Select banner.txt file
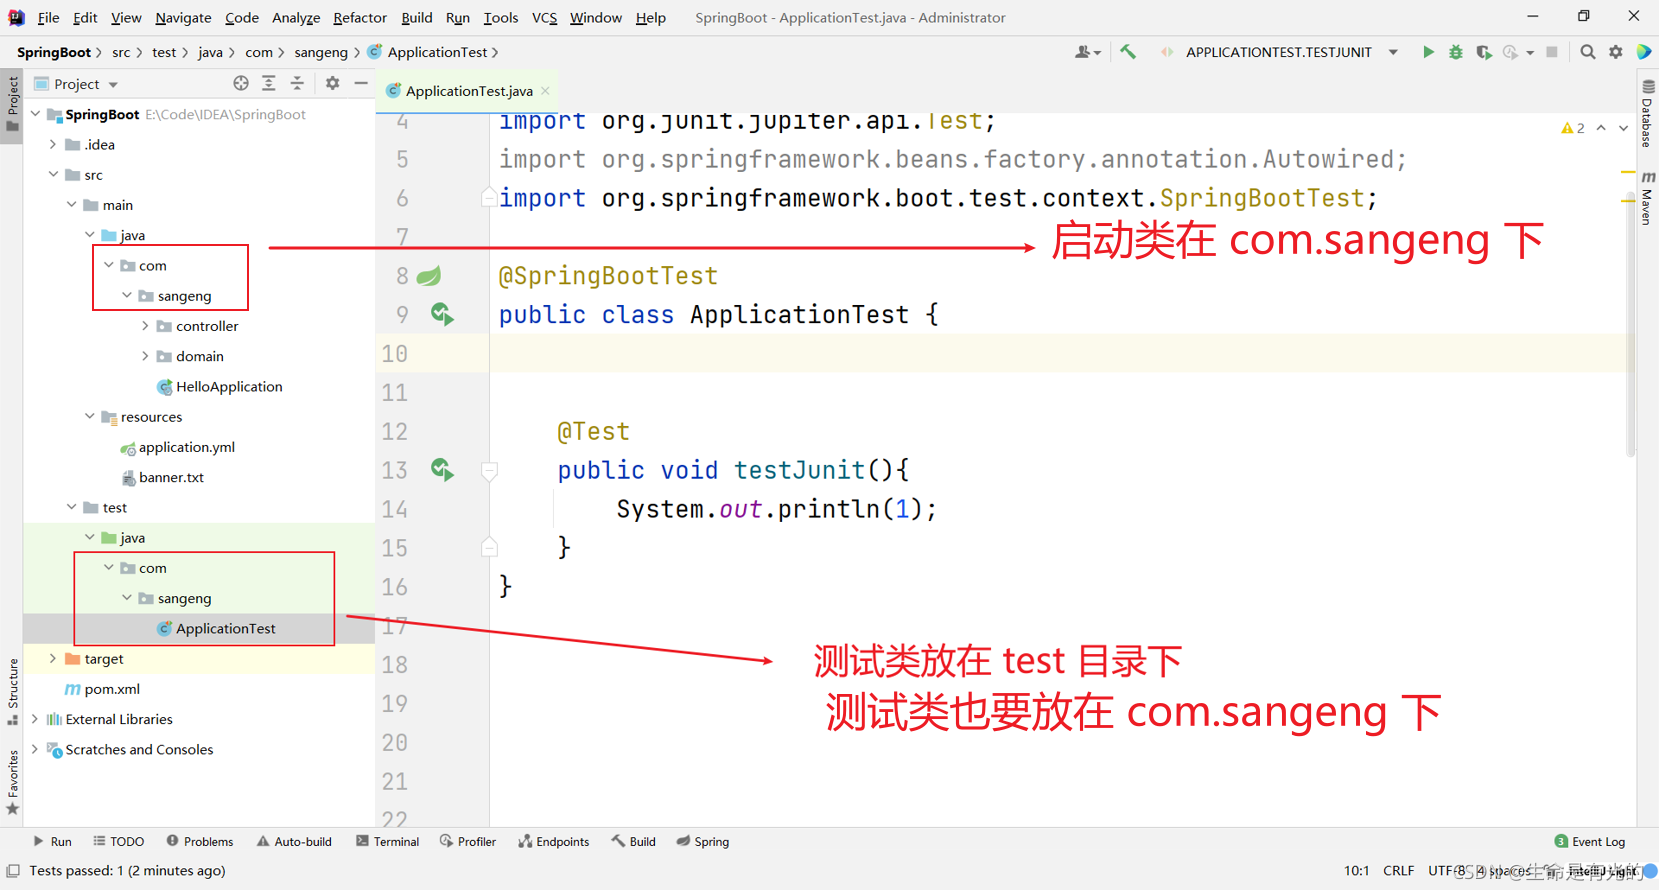This screenshot has height=890, width=1659. click(x=170, y=477)
